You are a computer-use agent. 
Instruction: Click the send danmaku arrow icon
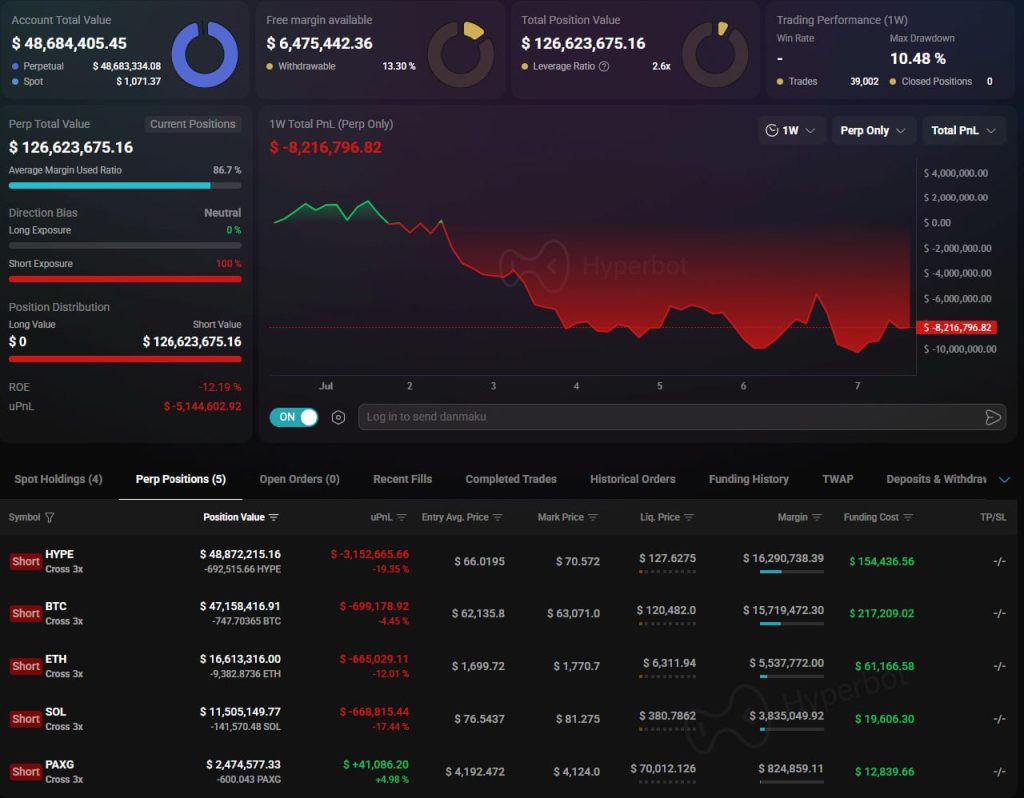993,417
